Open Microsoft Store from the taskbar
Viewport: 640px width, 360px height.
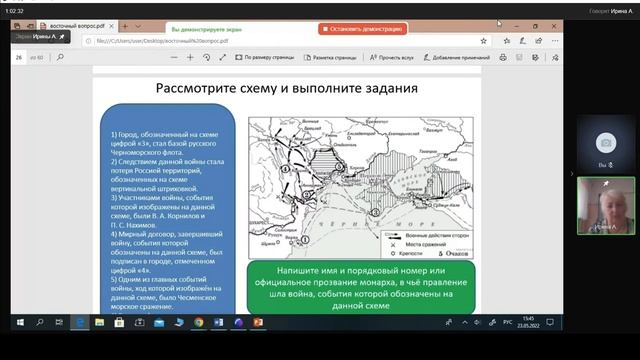coord(119,322)
